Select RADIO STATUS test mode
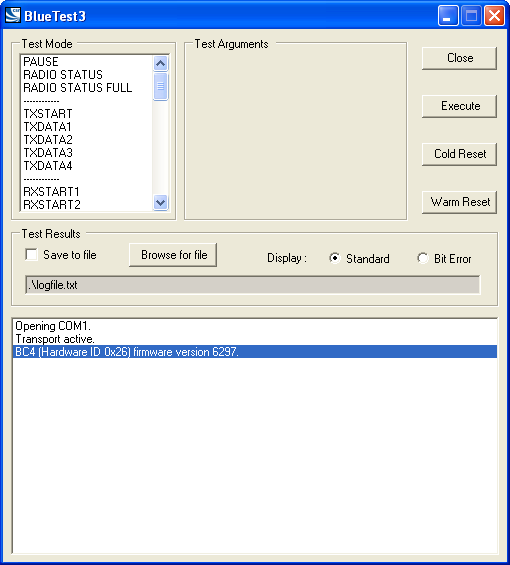Screen dimensions: 510x565 [87, 75]
